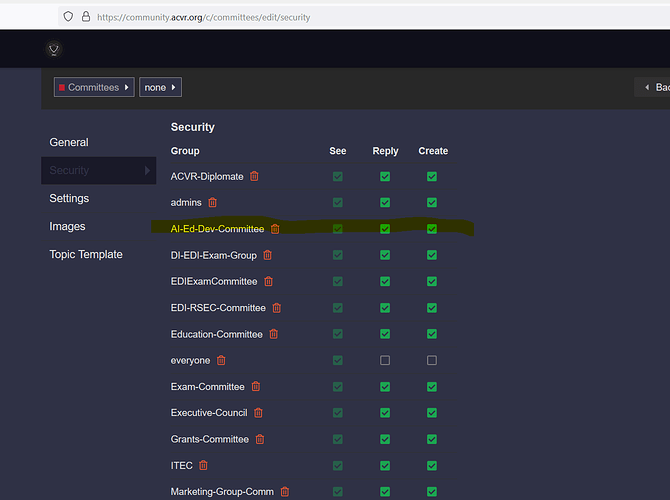The width and height of the screenshot is (670, 500).
Task: Delete the ACVR-Diplomate group permission
Action: (254, 176)
